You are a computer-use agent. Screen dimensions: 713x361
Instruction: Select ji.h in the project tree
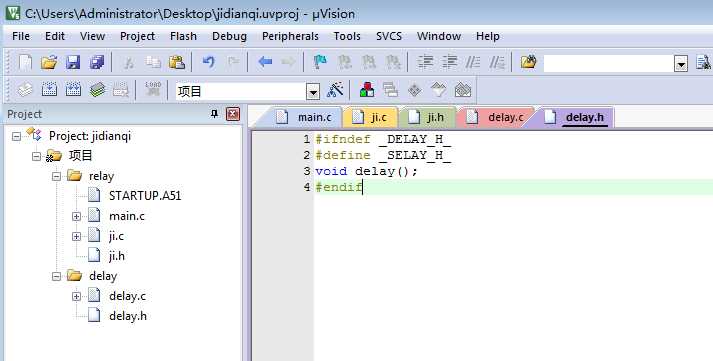pyautogui.click(x=117, y=256)
